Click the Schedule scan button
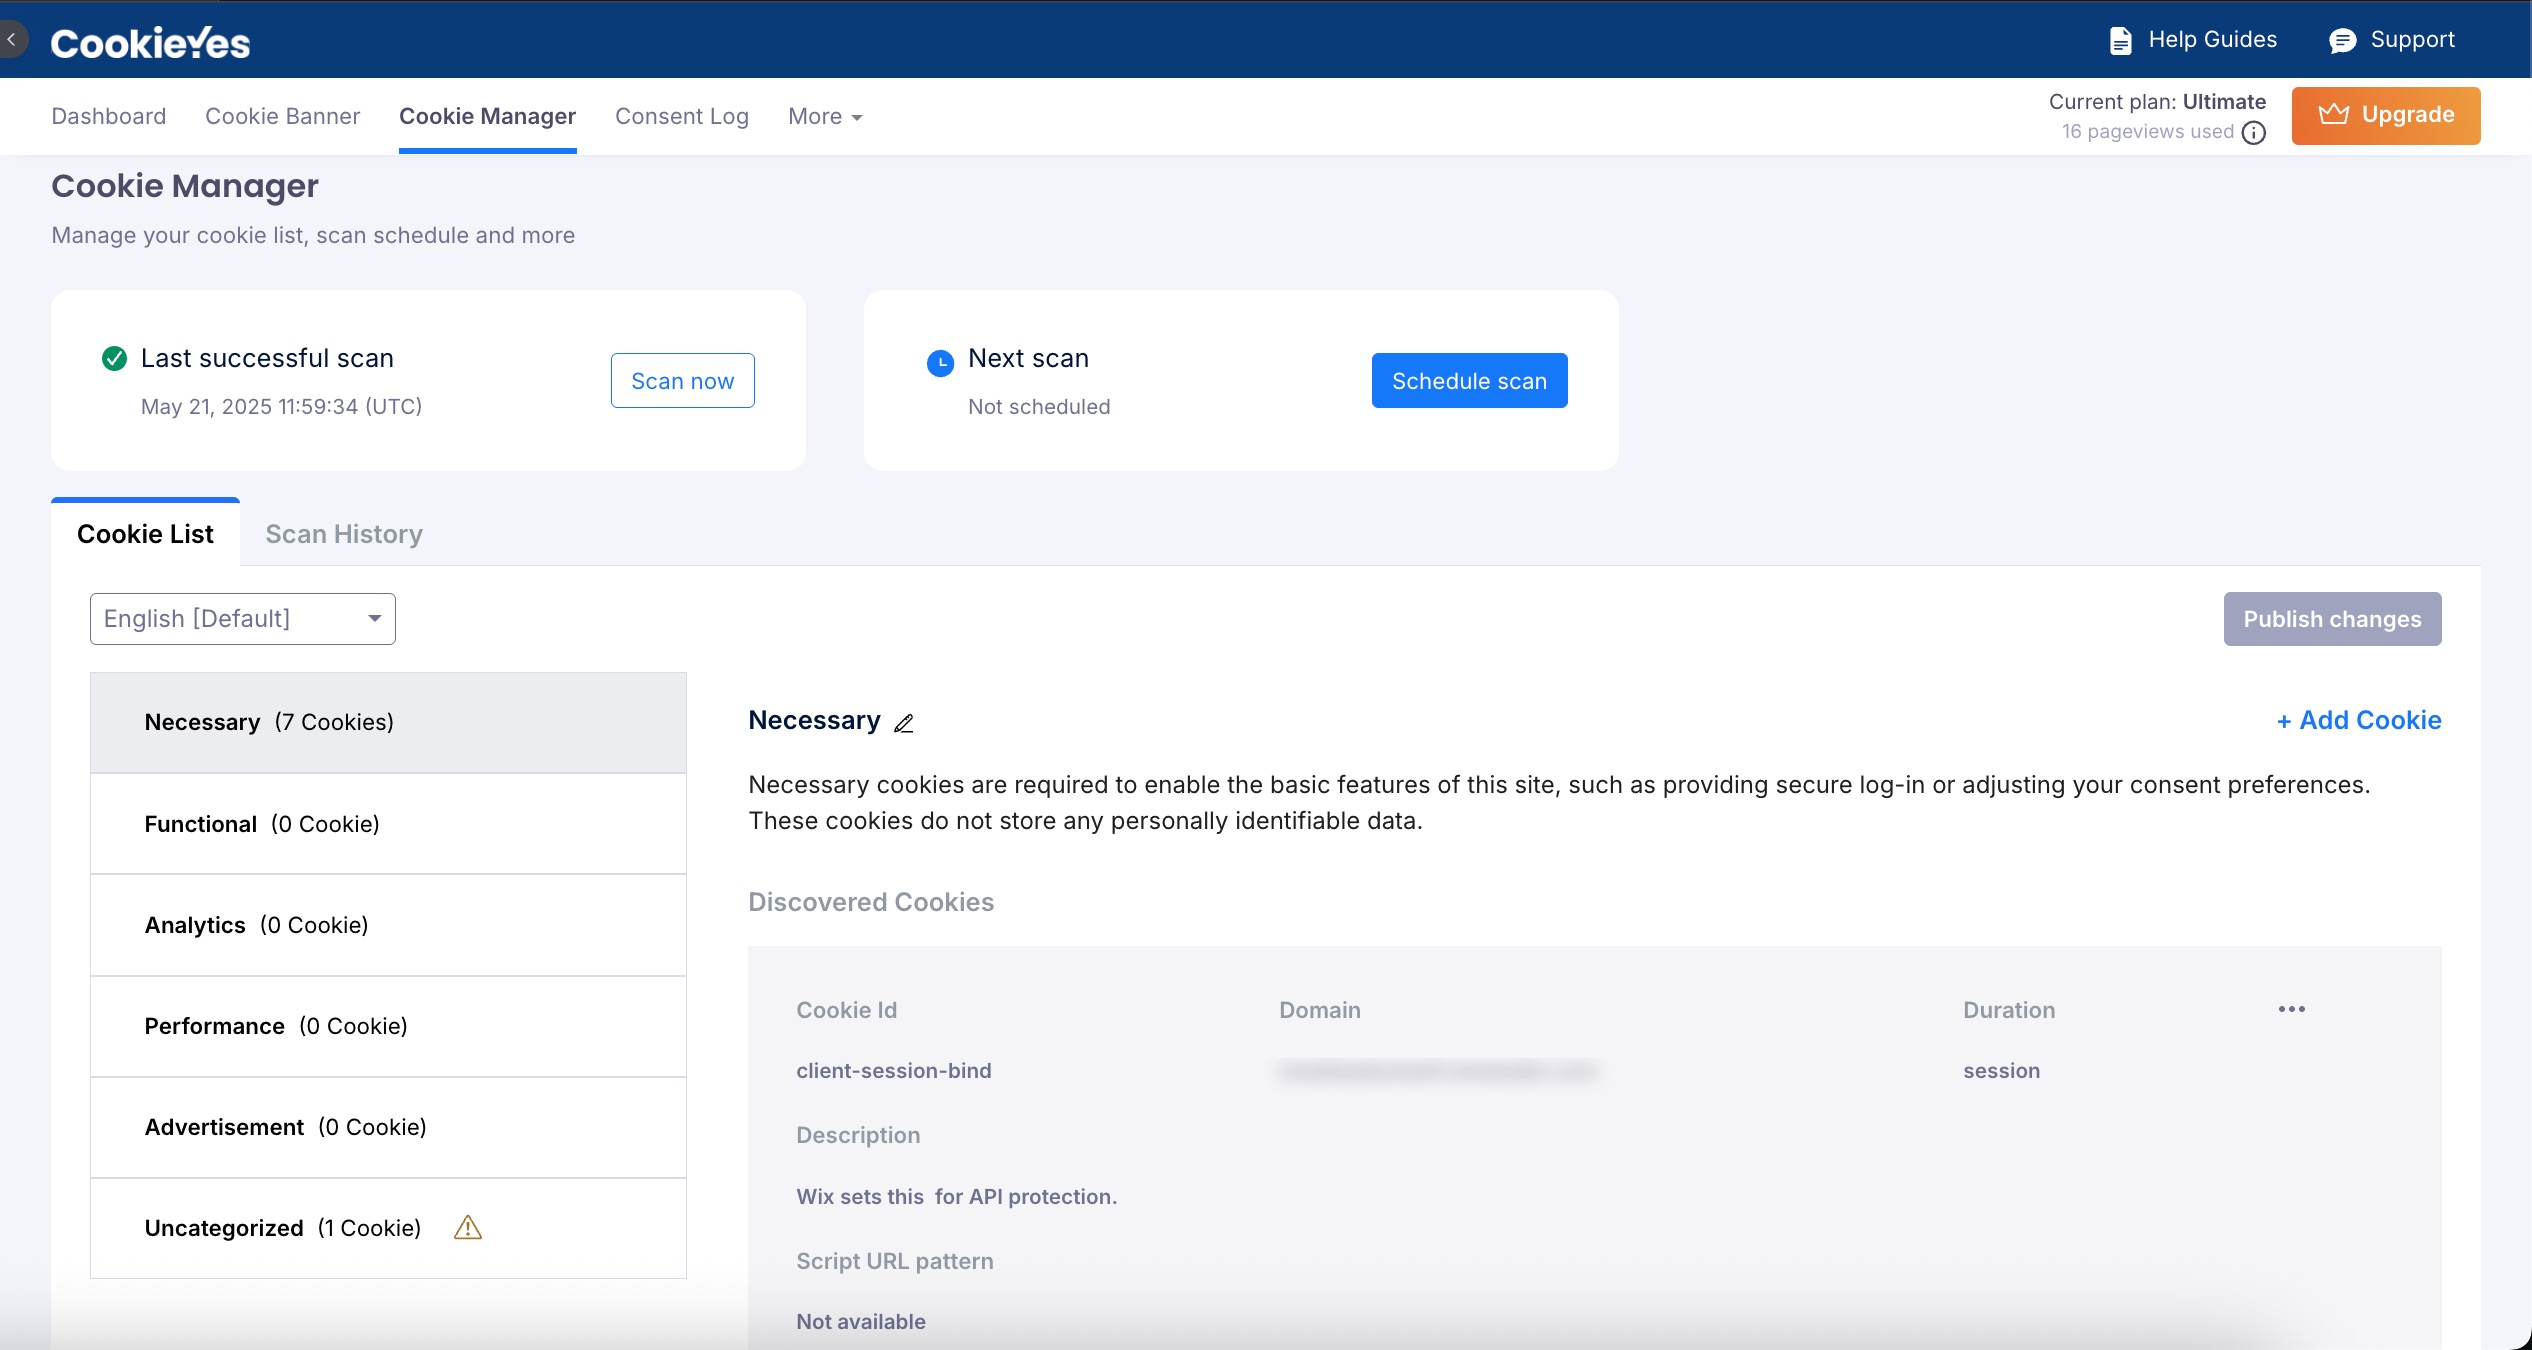 1468,380
